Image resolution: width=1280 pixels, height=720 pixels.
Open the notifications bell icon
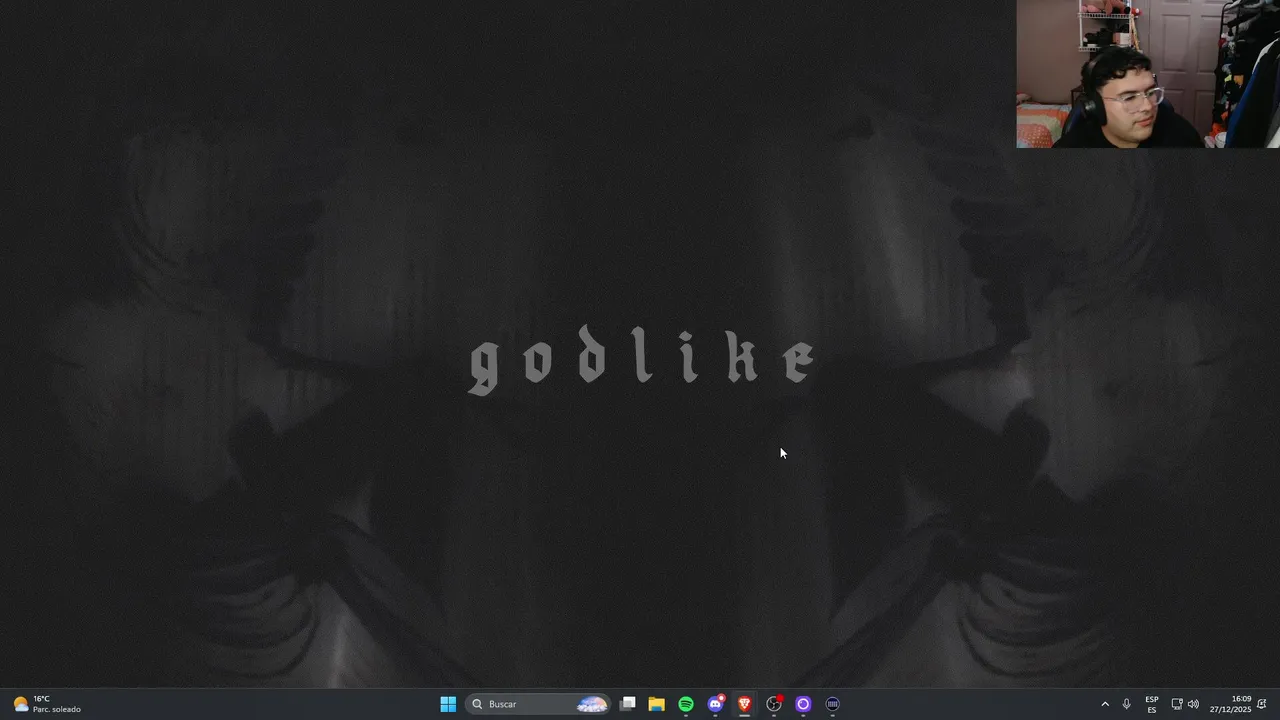click(1262, 704)
